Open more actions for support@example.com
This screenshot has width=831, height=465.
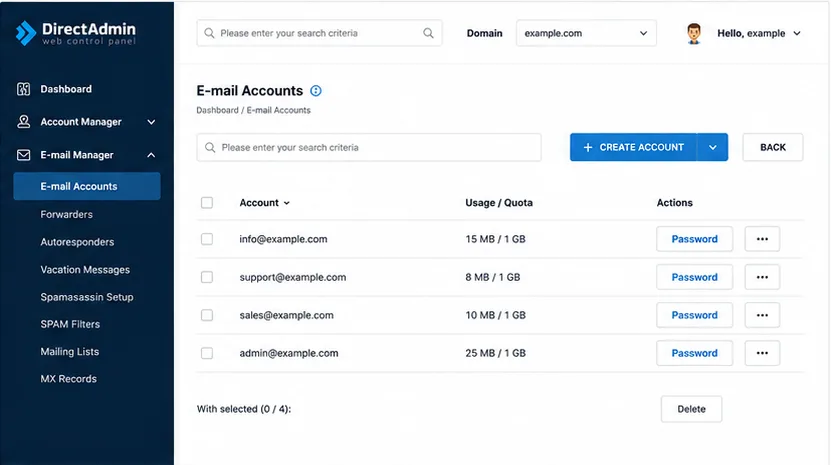[762, 277]
